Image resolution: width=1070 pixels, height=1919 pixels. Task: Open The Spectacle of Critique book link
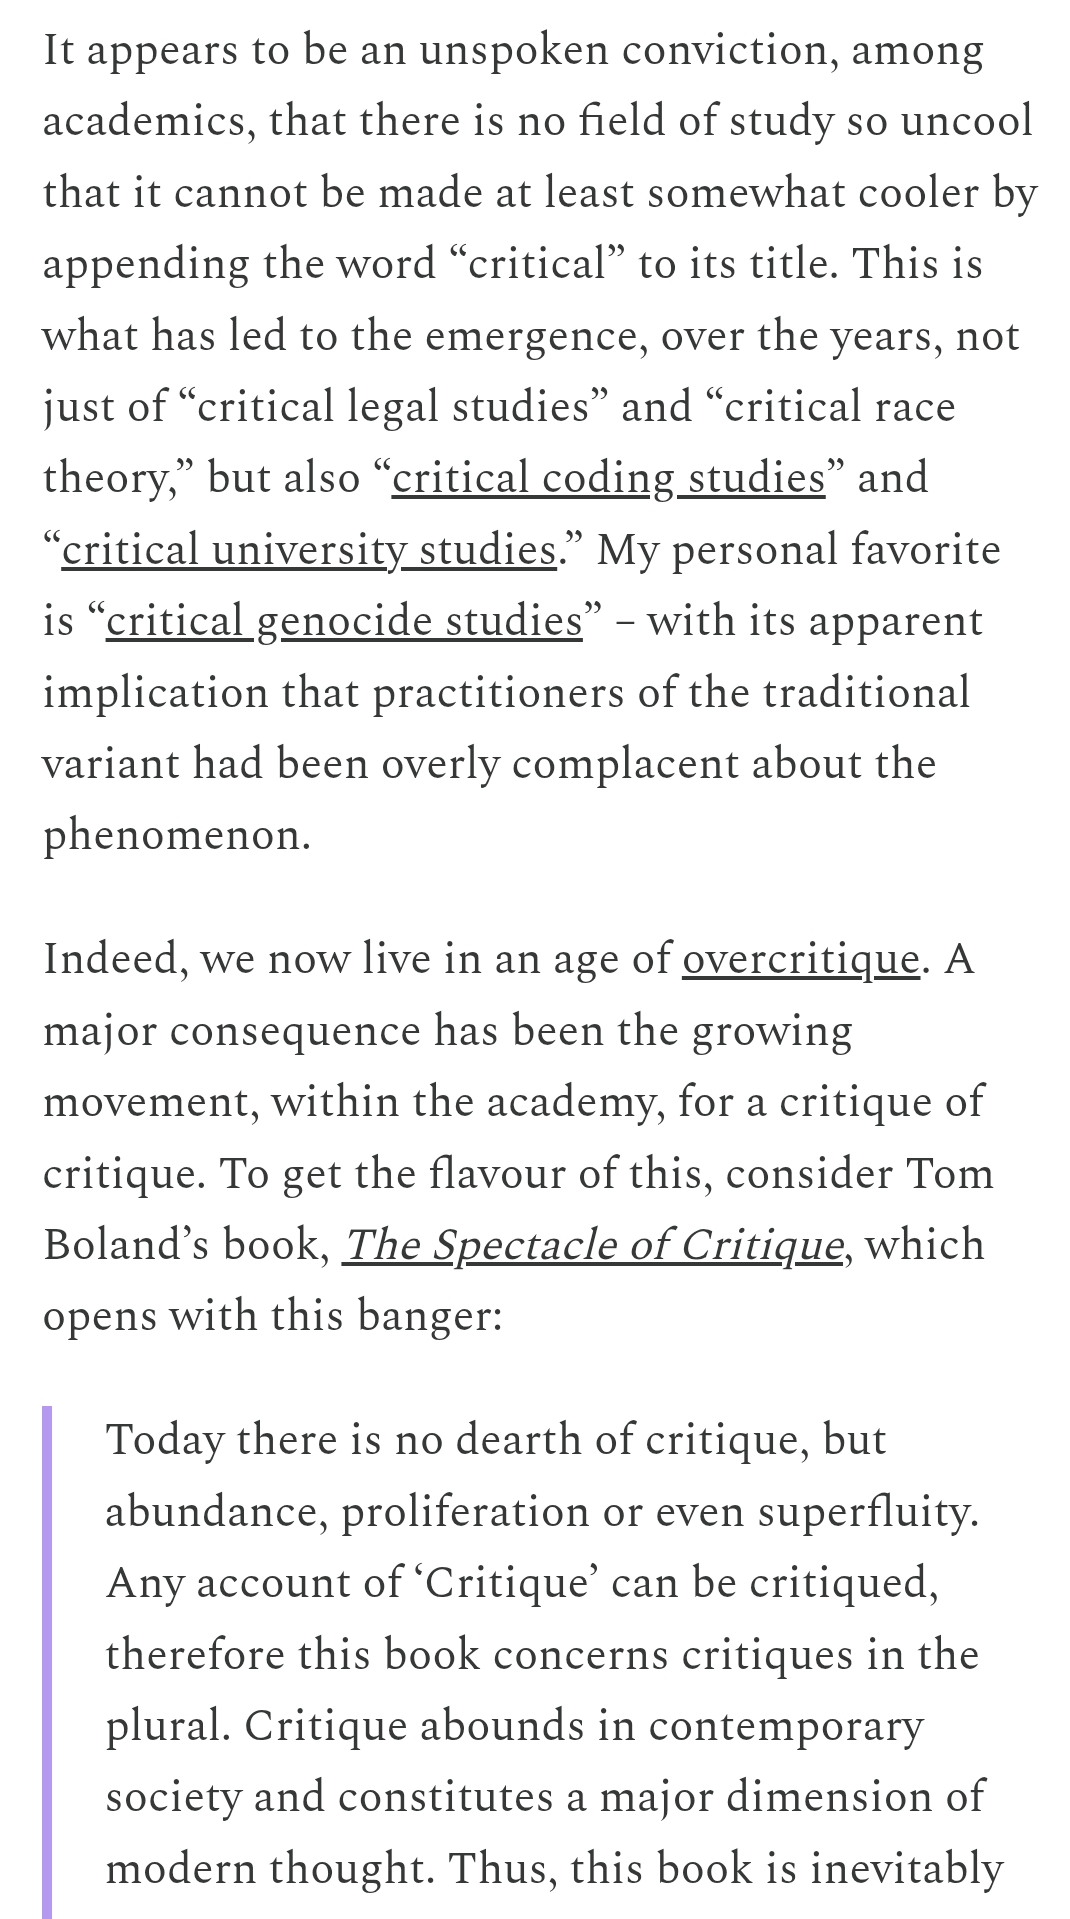(x=592, y=1245)
